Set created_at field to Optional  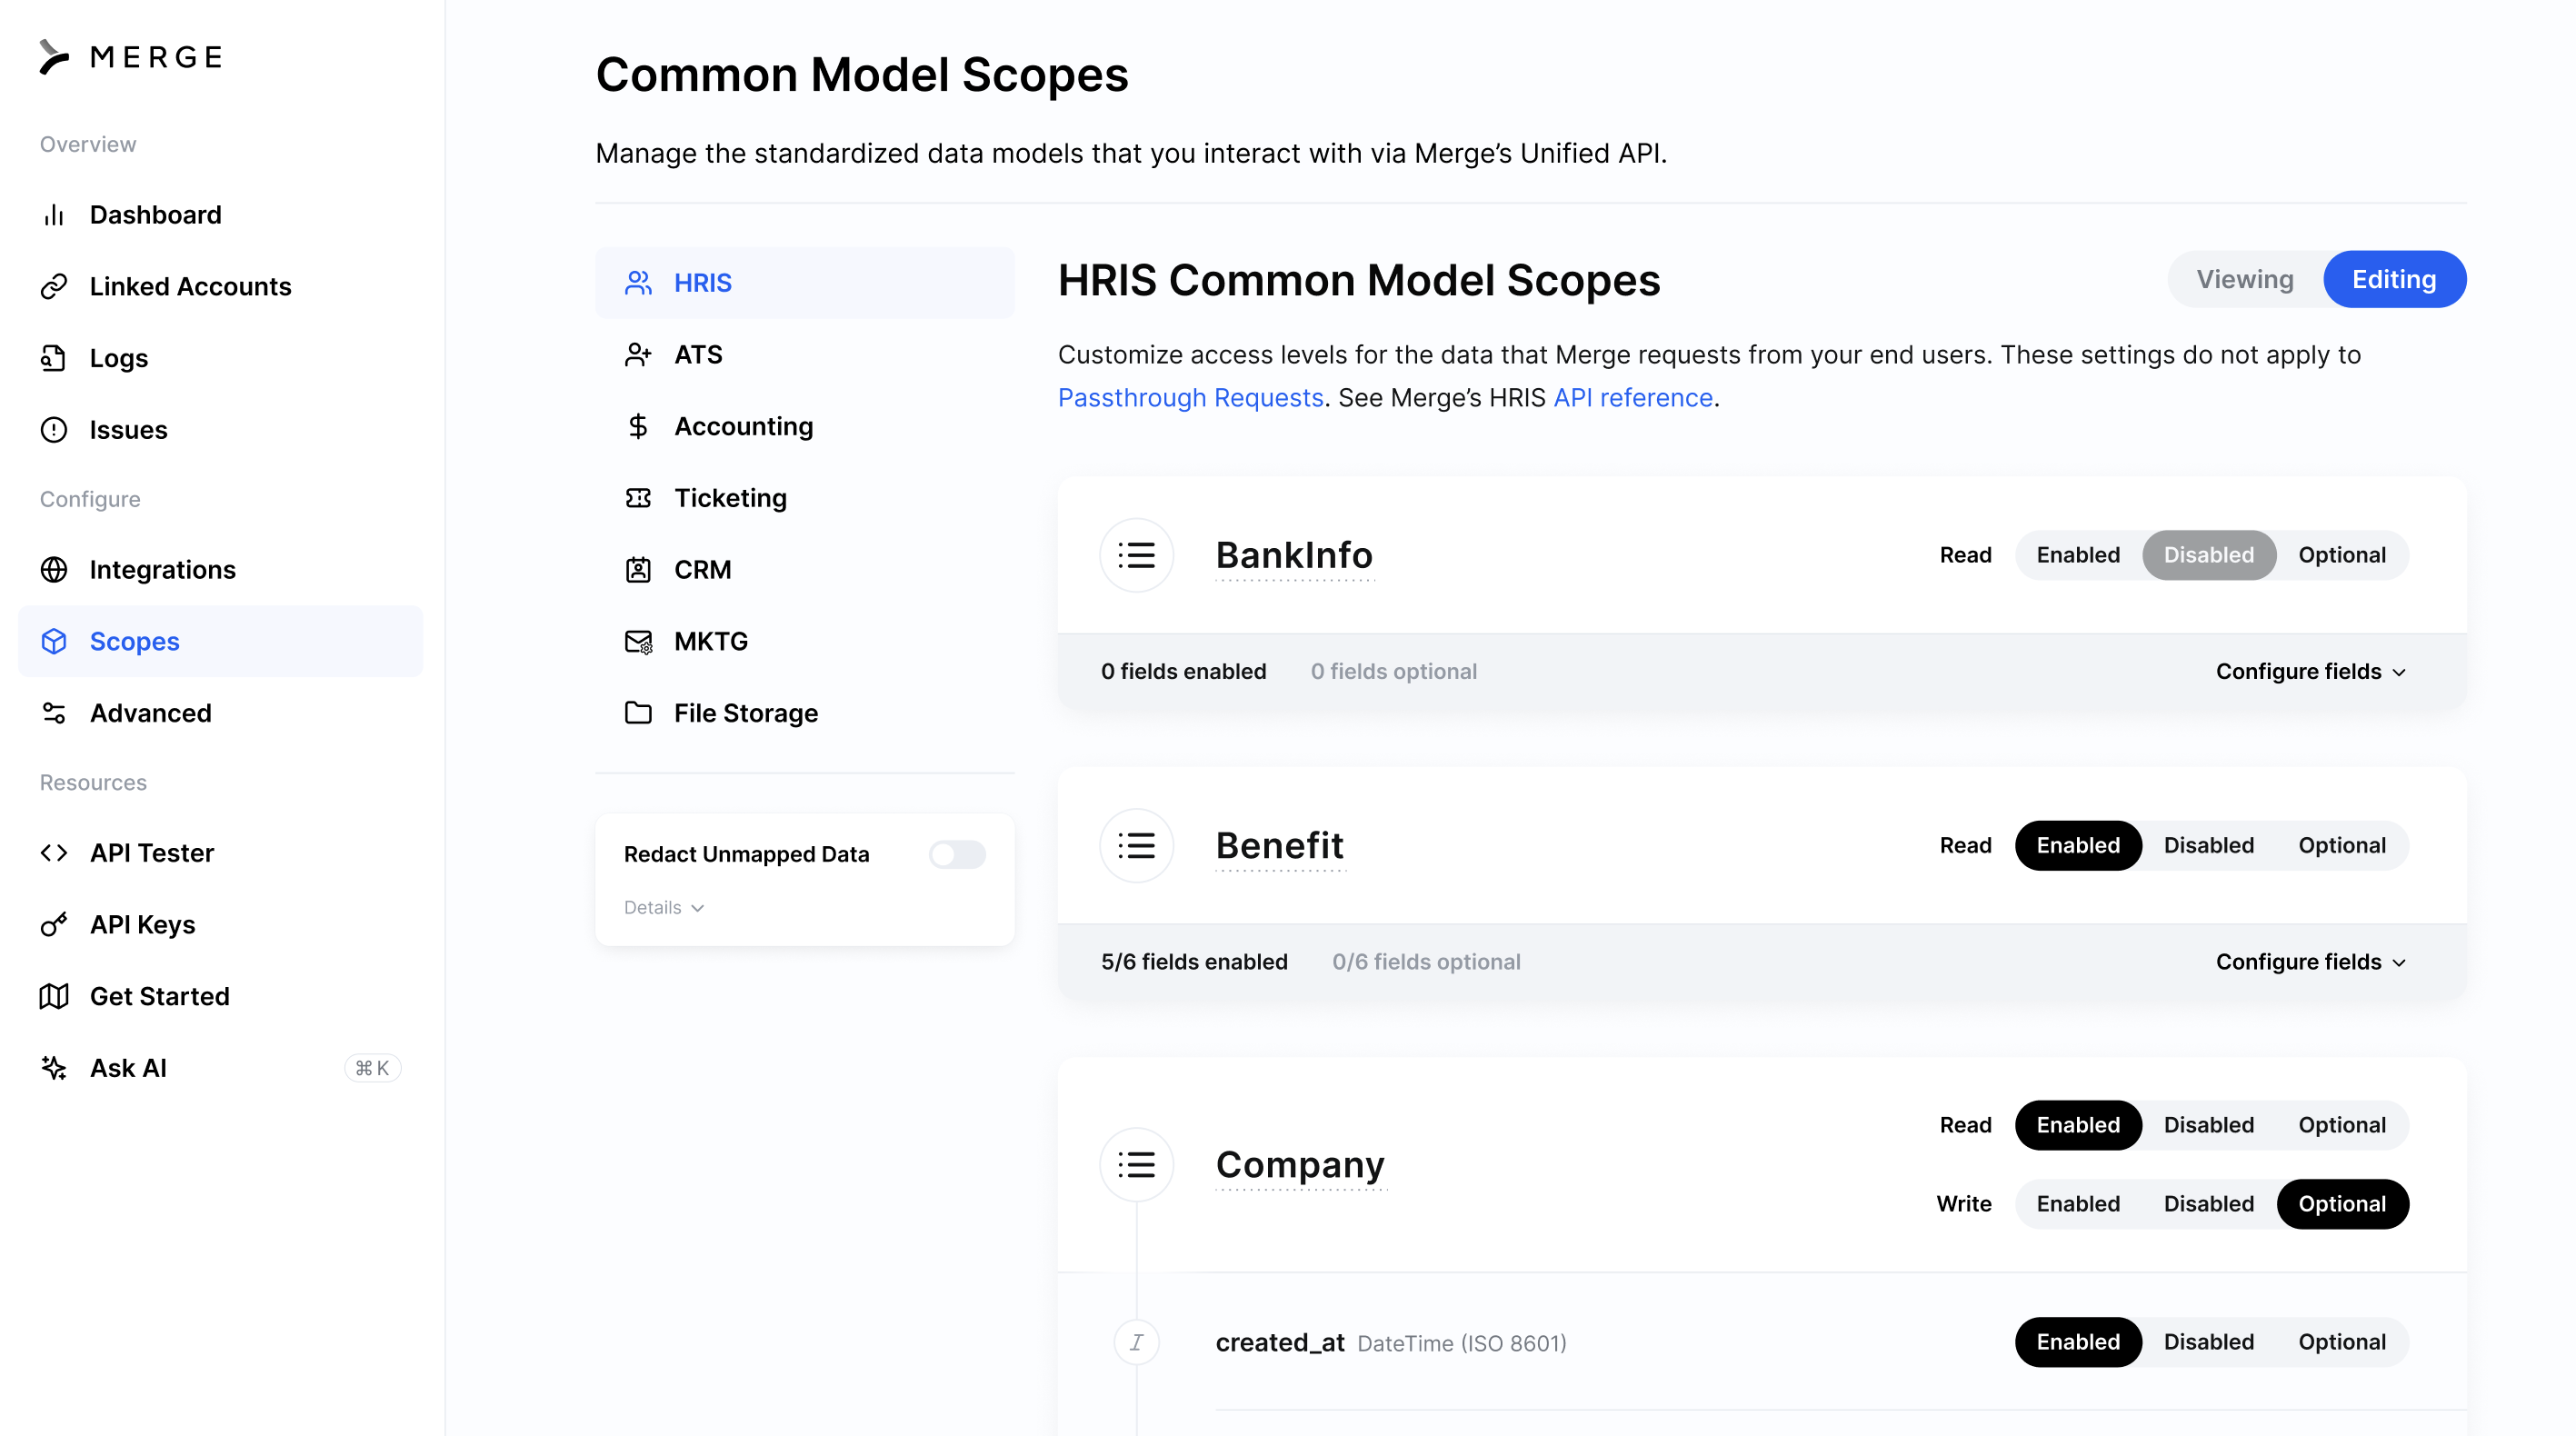[2341, 1342]
